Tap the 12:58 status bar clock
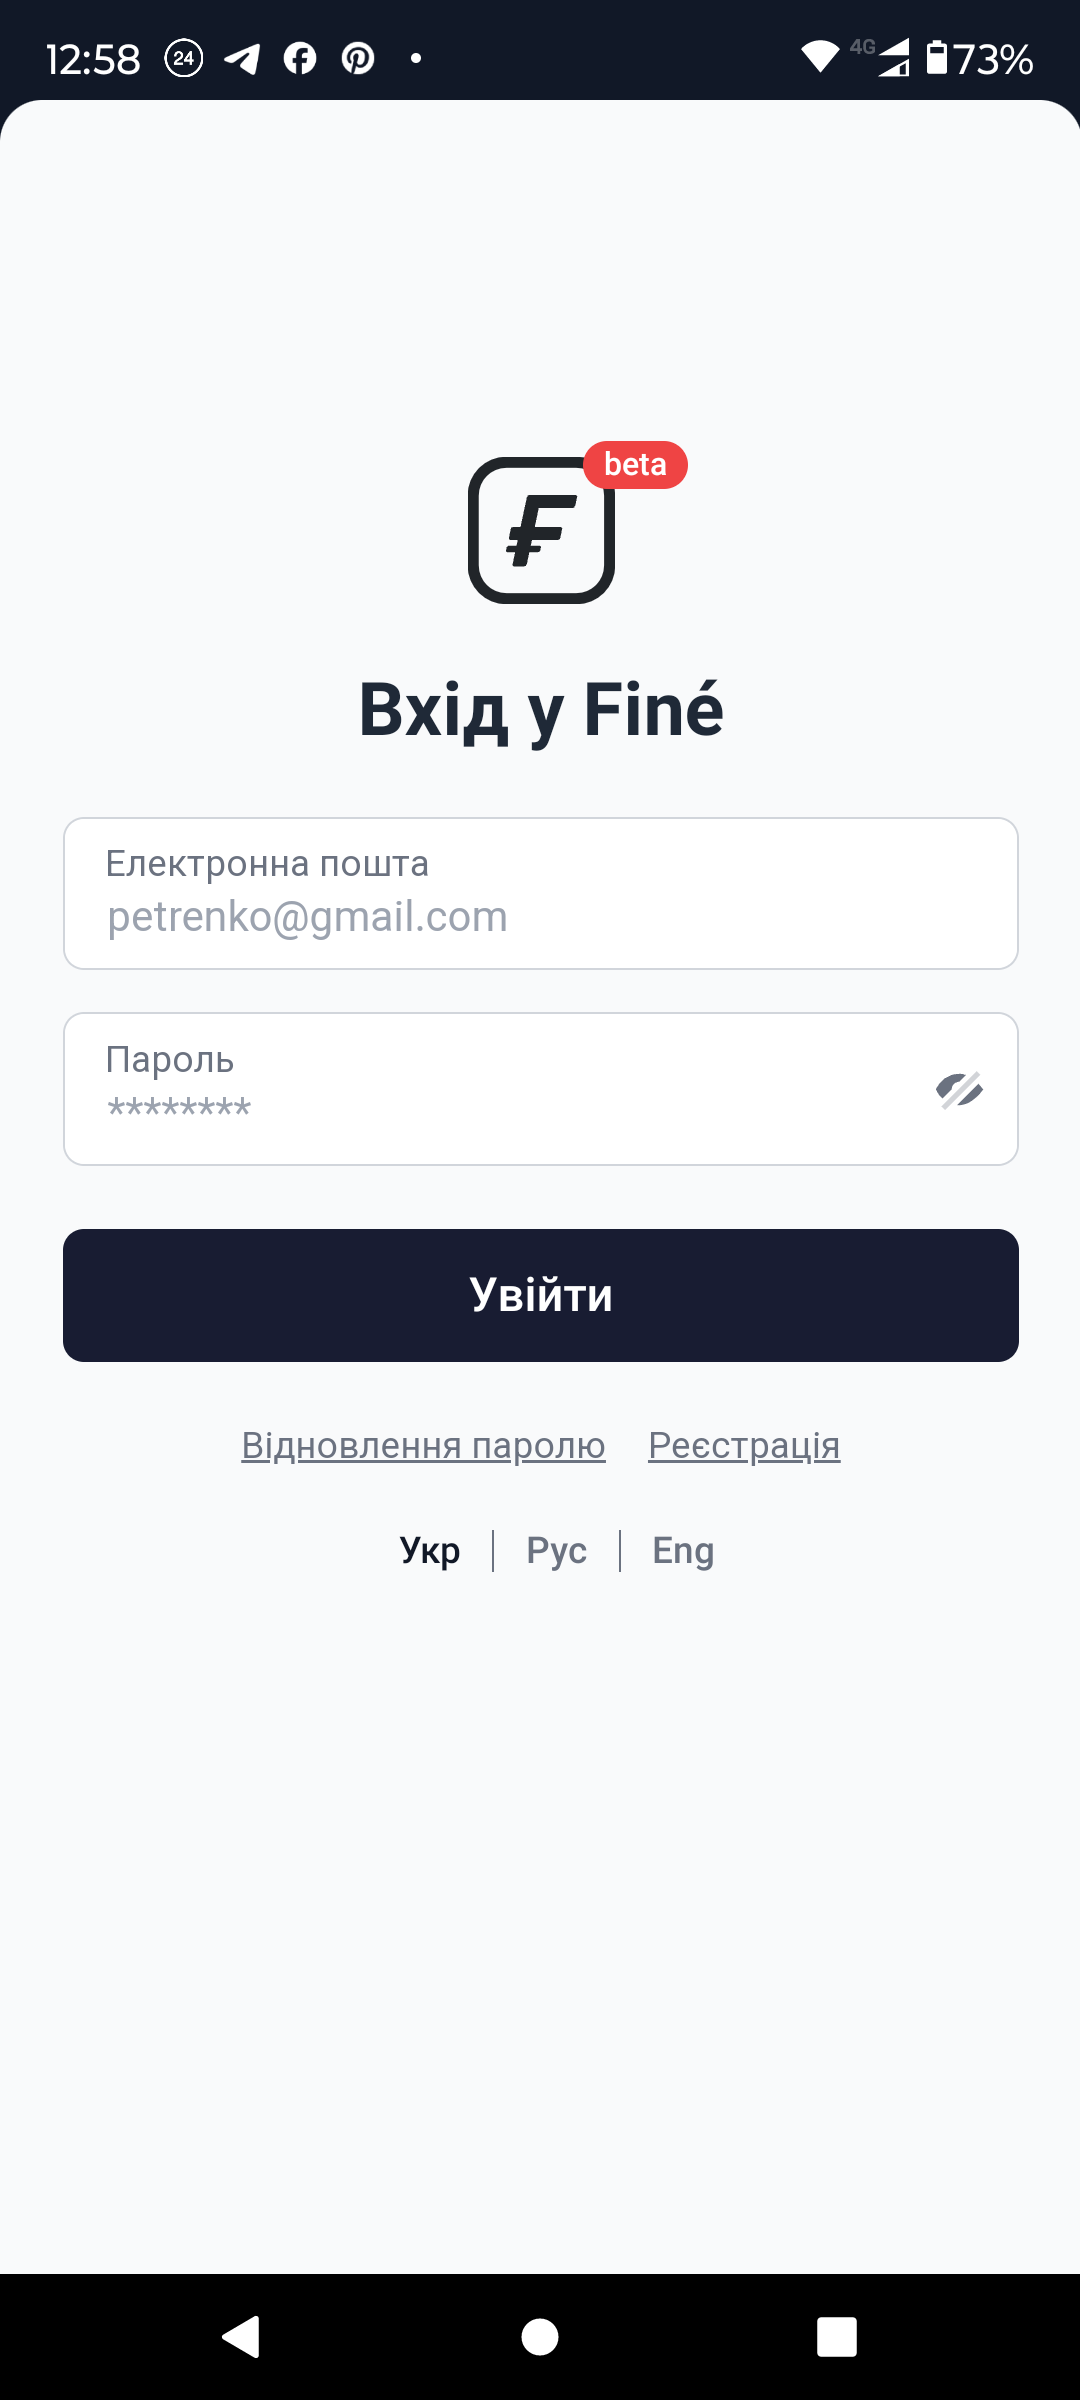Viewport: 1080px width, 2400px height. pos(93,59)
